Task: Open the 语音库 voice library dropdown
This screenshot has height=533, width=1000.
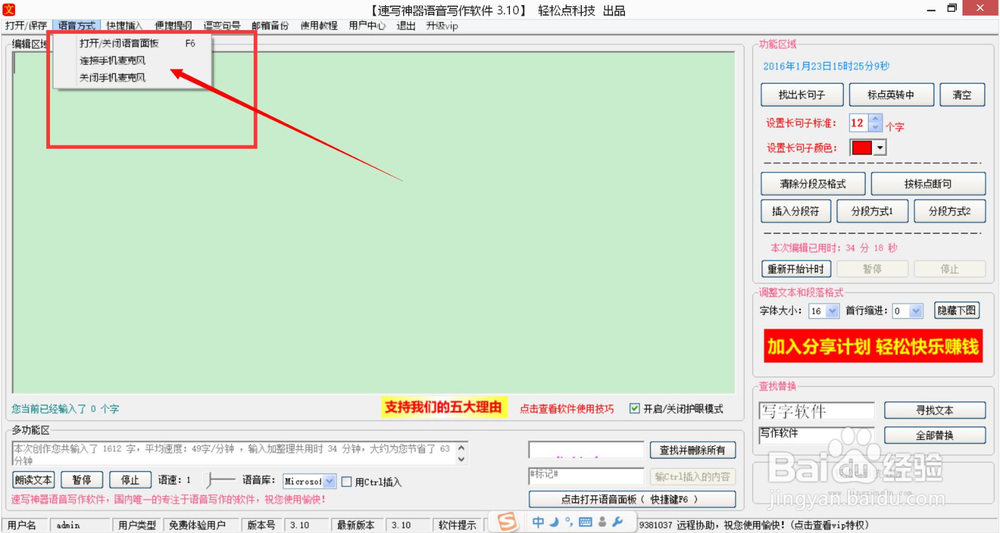Action: pos(329,481)
